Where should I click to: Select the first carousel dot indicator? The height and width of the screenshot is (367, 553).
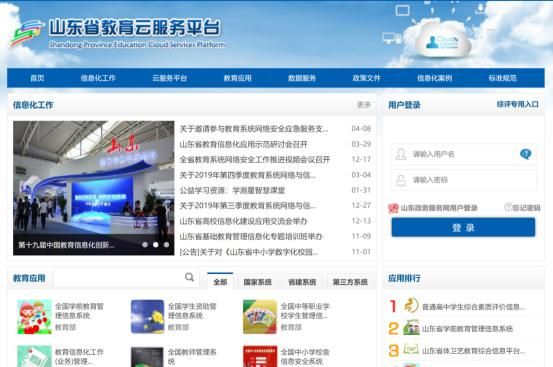click(145, 244)
